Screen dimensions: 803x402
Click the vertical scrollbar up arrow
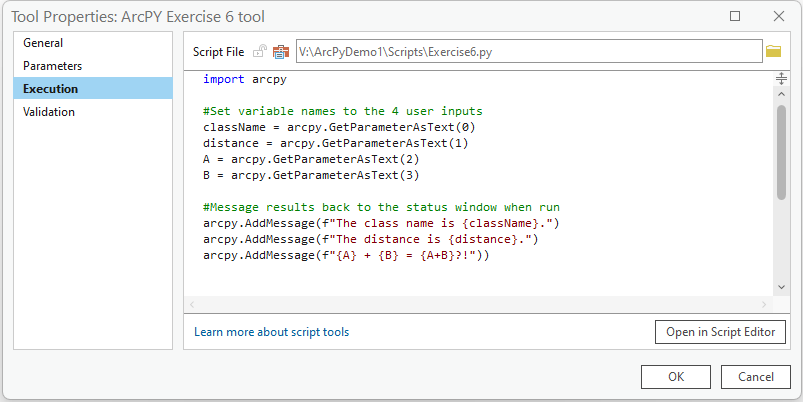781,94
